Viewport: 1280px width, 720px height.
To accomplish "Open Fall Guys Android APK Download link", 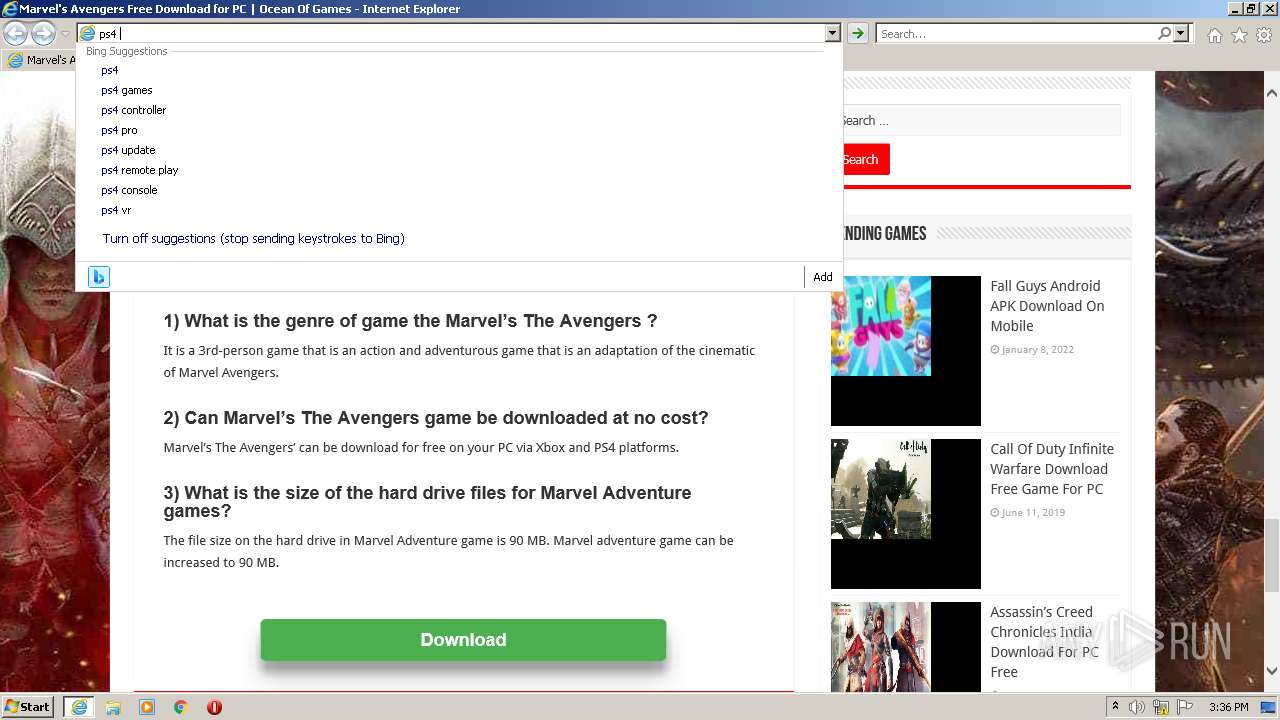I will tap(1047, 306).
